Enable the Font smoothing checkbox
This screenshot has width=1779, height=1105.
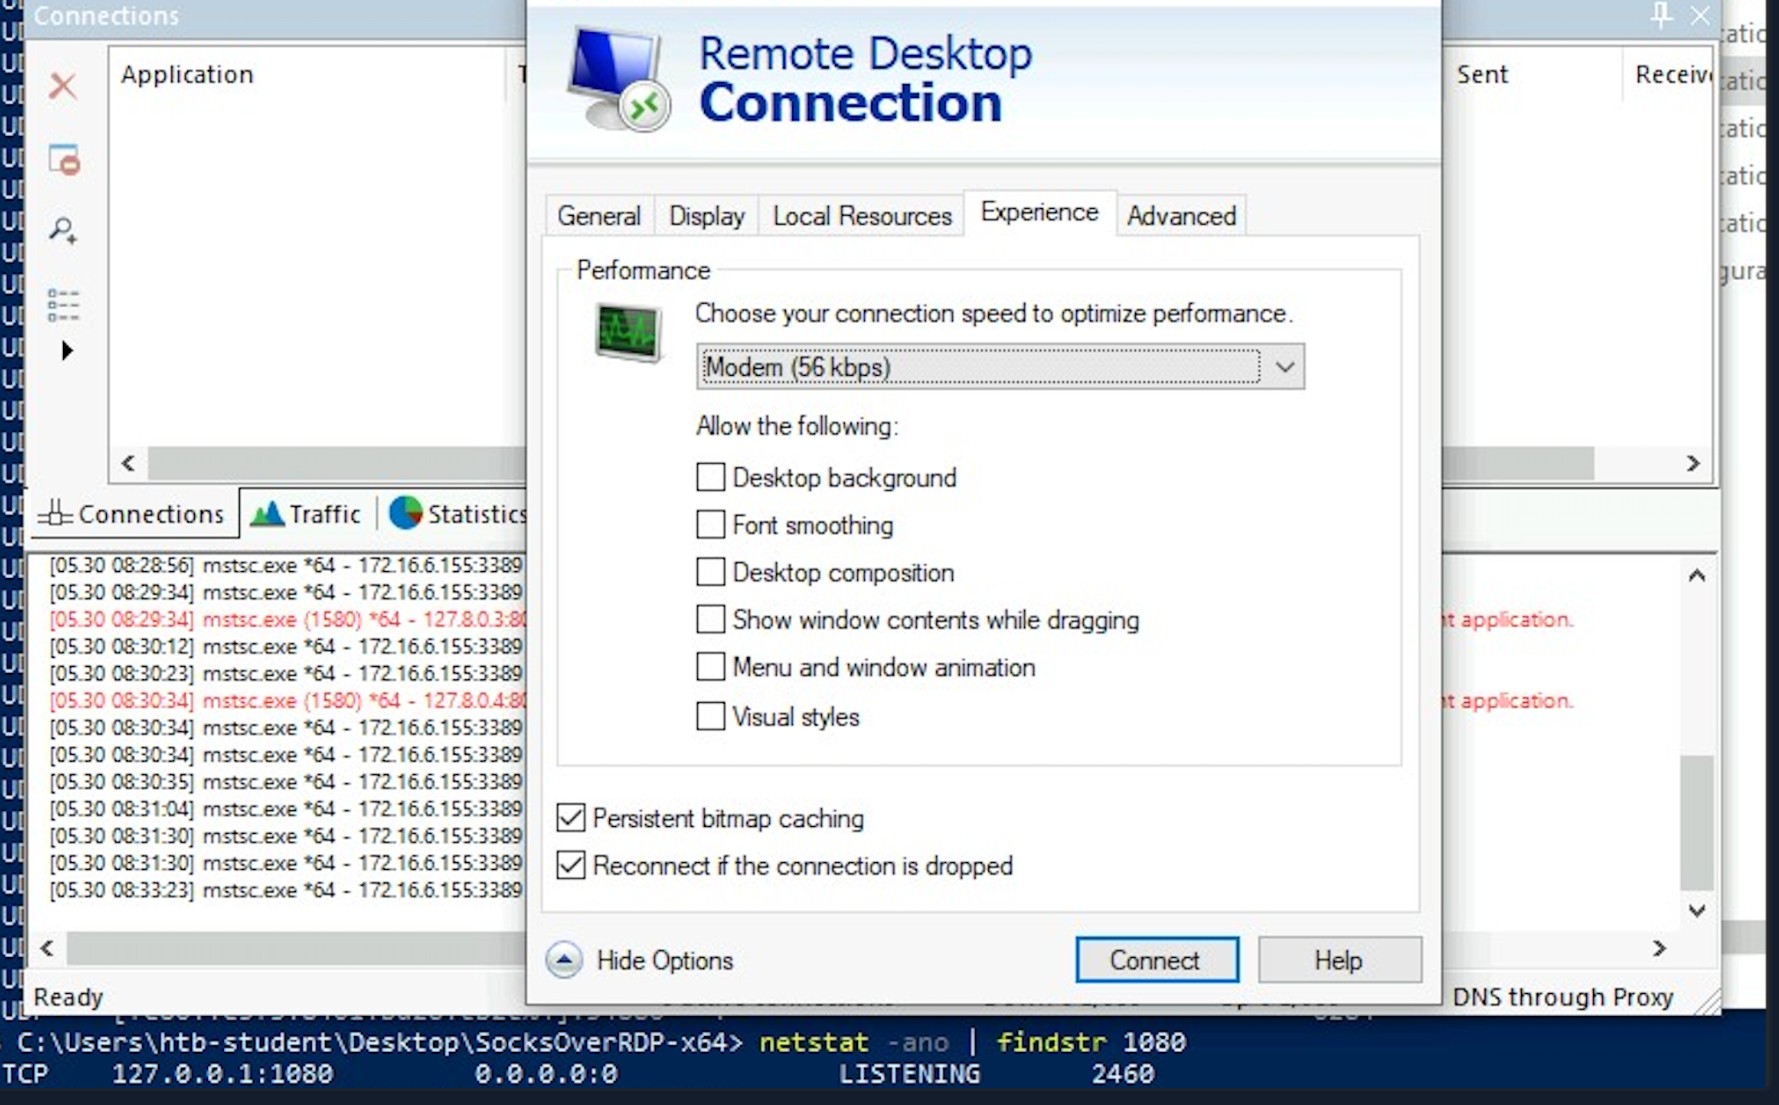click(x=710, y=524)
